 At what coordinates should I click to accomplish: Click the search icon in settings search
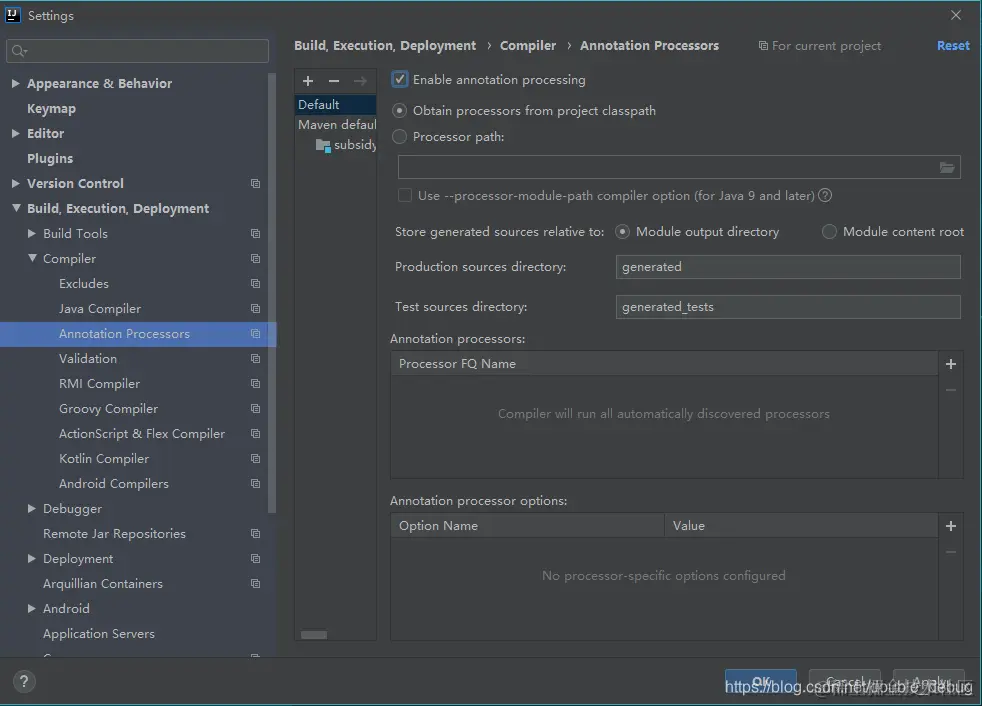[19, 51]
